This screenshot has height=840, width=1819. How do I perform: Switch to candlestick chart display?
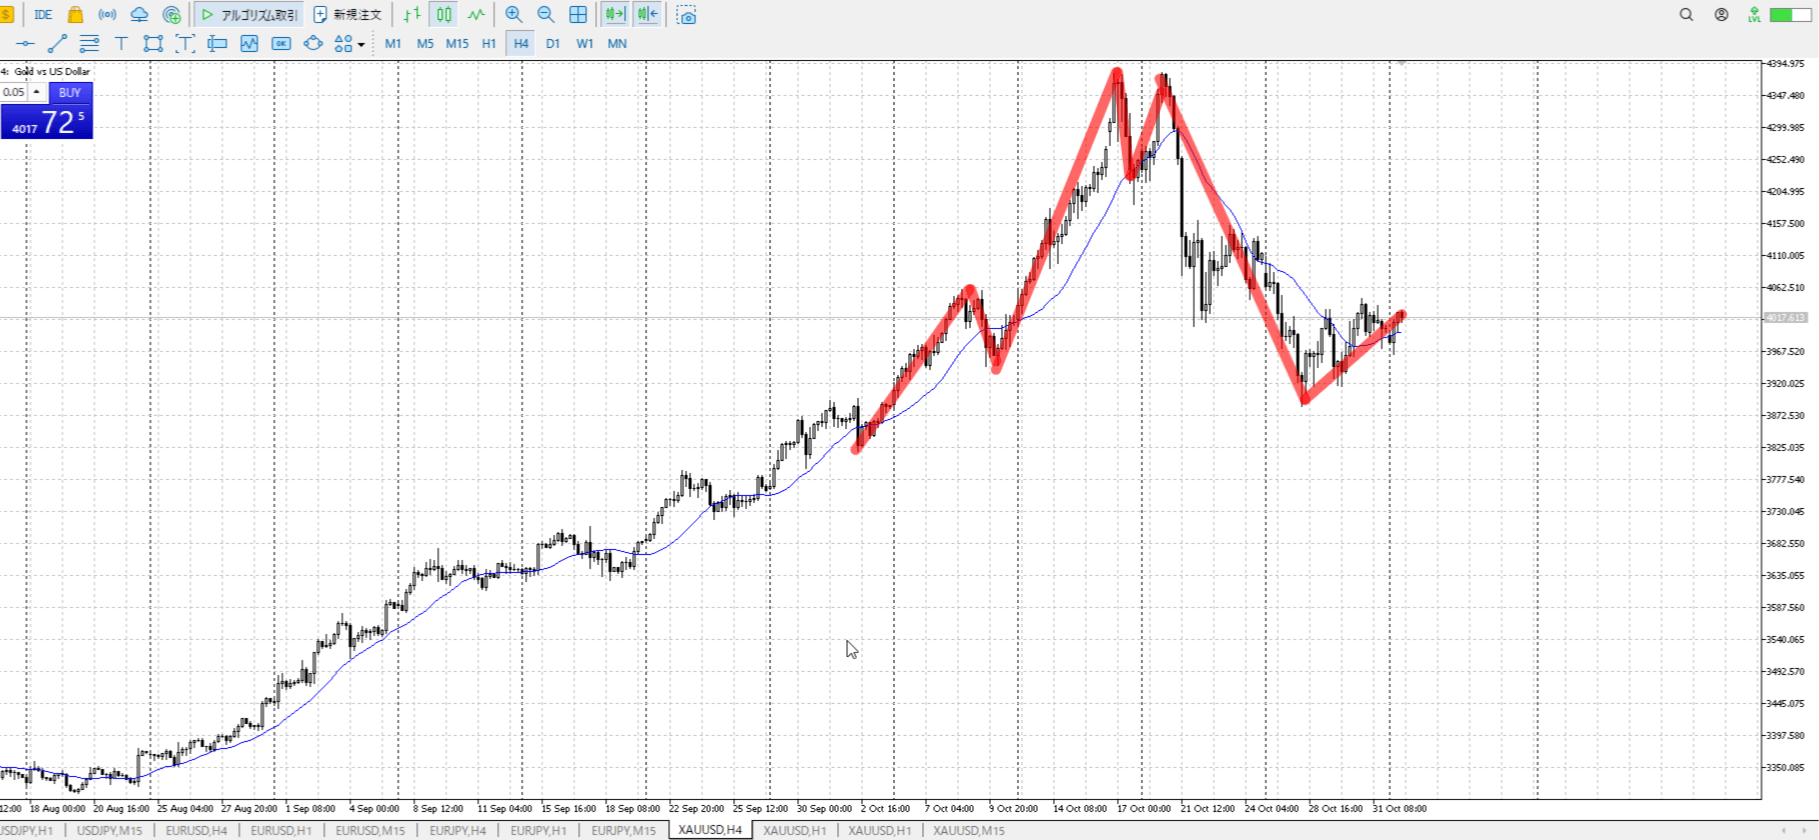(444, 15)
